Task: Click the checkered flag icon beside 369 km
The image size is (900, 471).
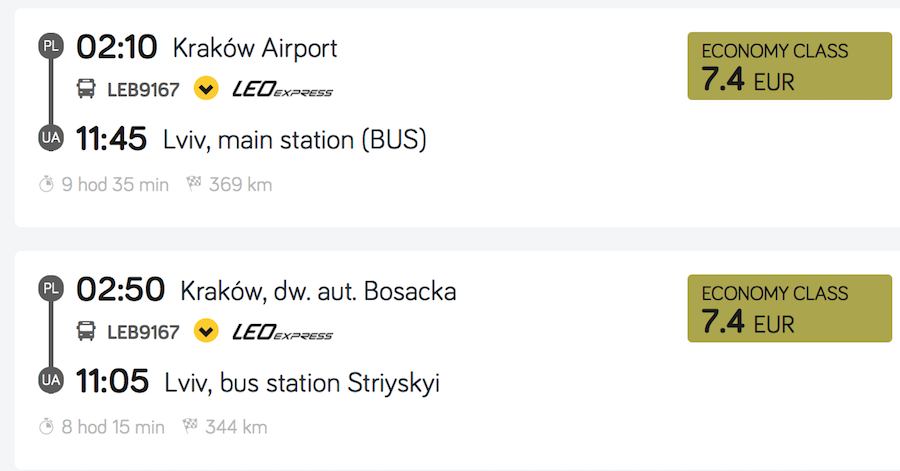Action: pyautogui.click(x=194, y=184)
